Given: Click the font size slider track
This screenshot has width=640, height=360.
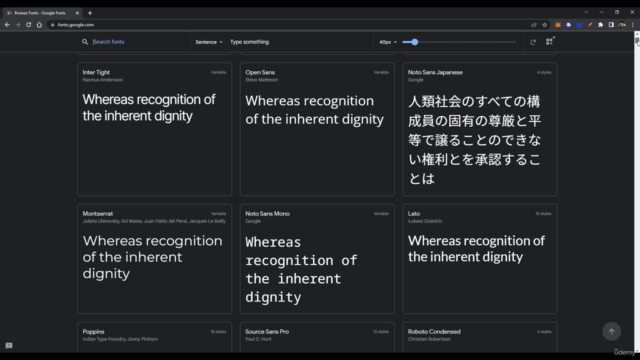Looking at the screenshot, I should tap(460, 42).
